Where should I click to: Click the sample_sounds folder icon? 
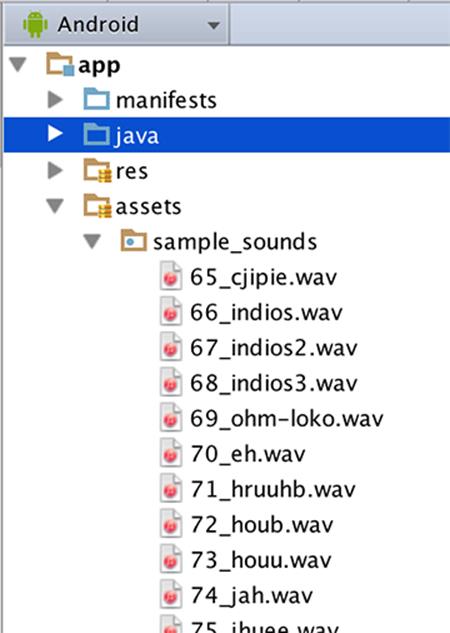134,241
